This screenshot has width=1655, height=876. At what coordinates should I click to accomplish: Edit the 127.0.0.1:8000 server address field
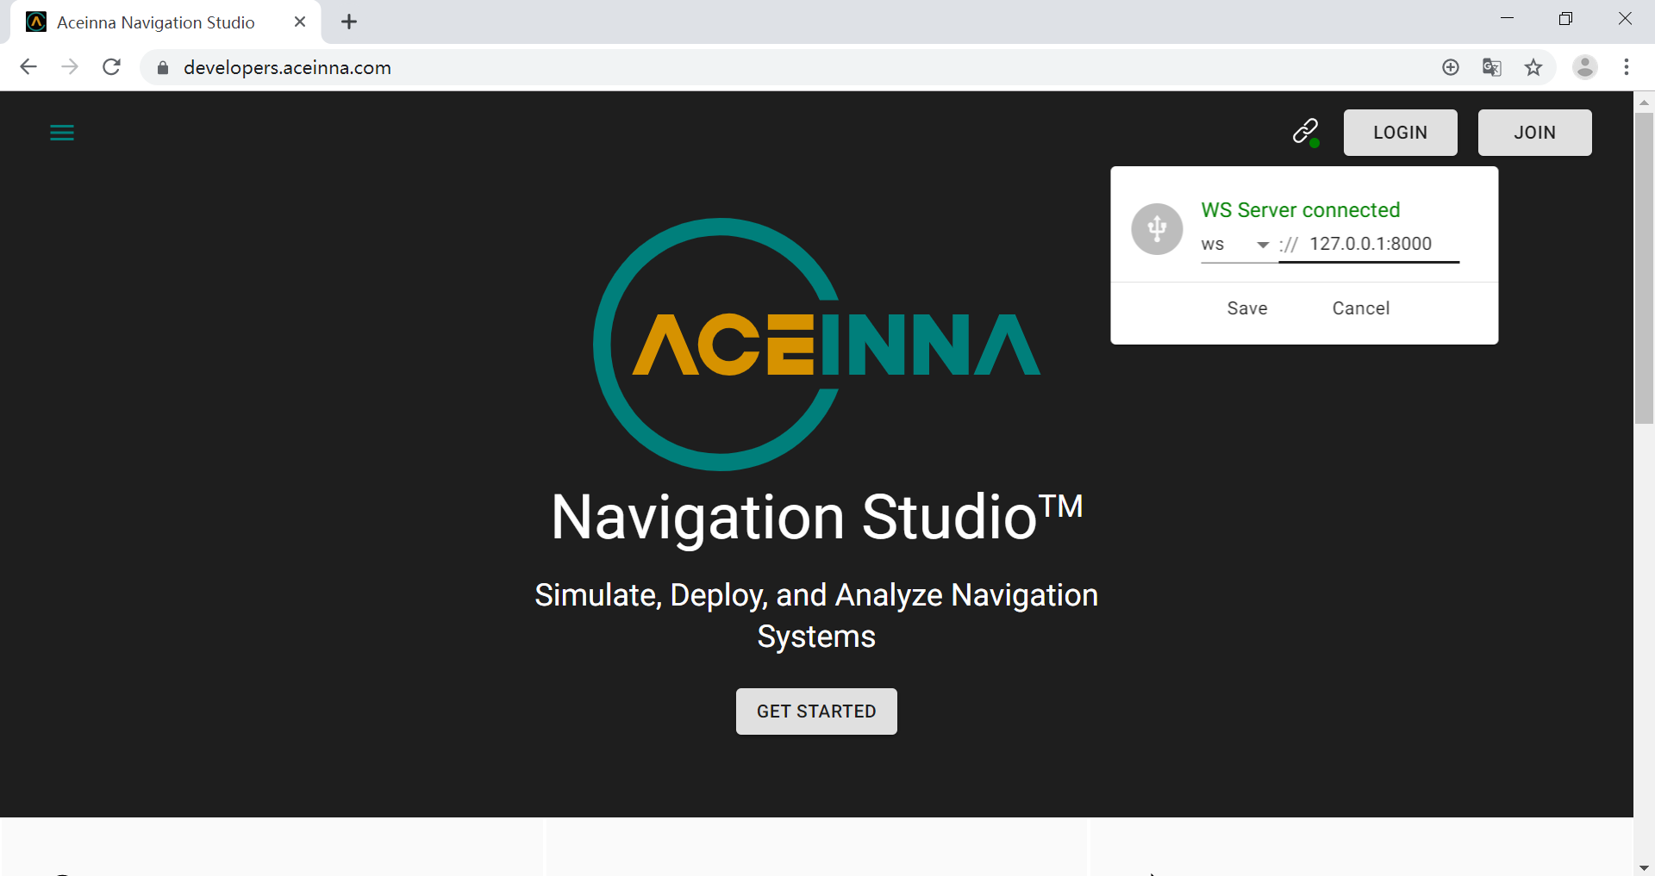click(x=1369, y=245)
